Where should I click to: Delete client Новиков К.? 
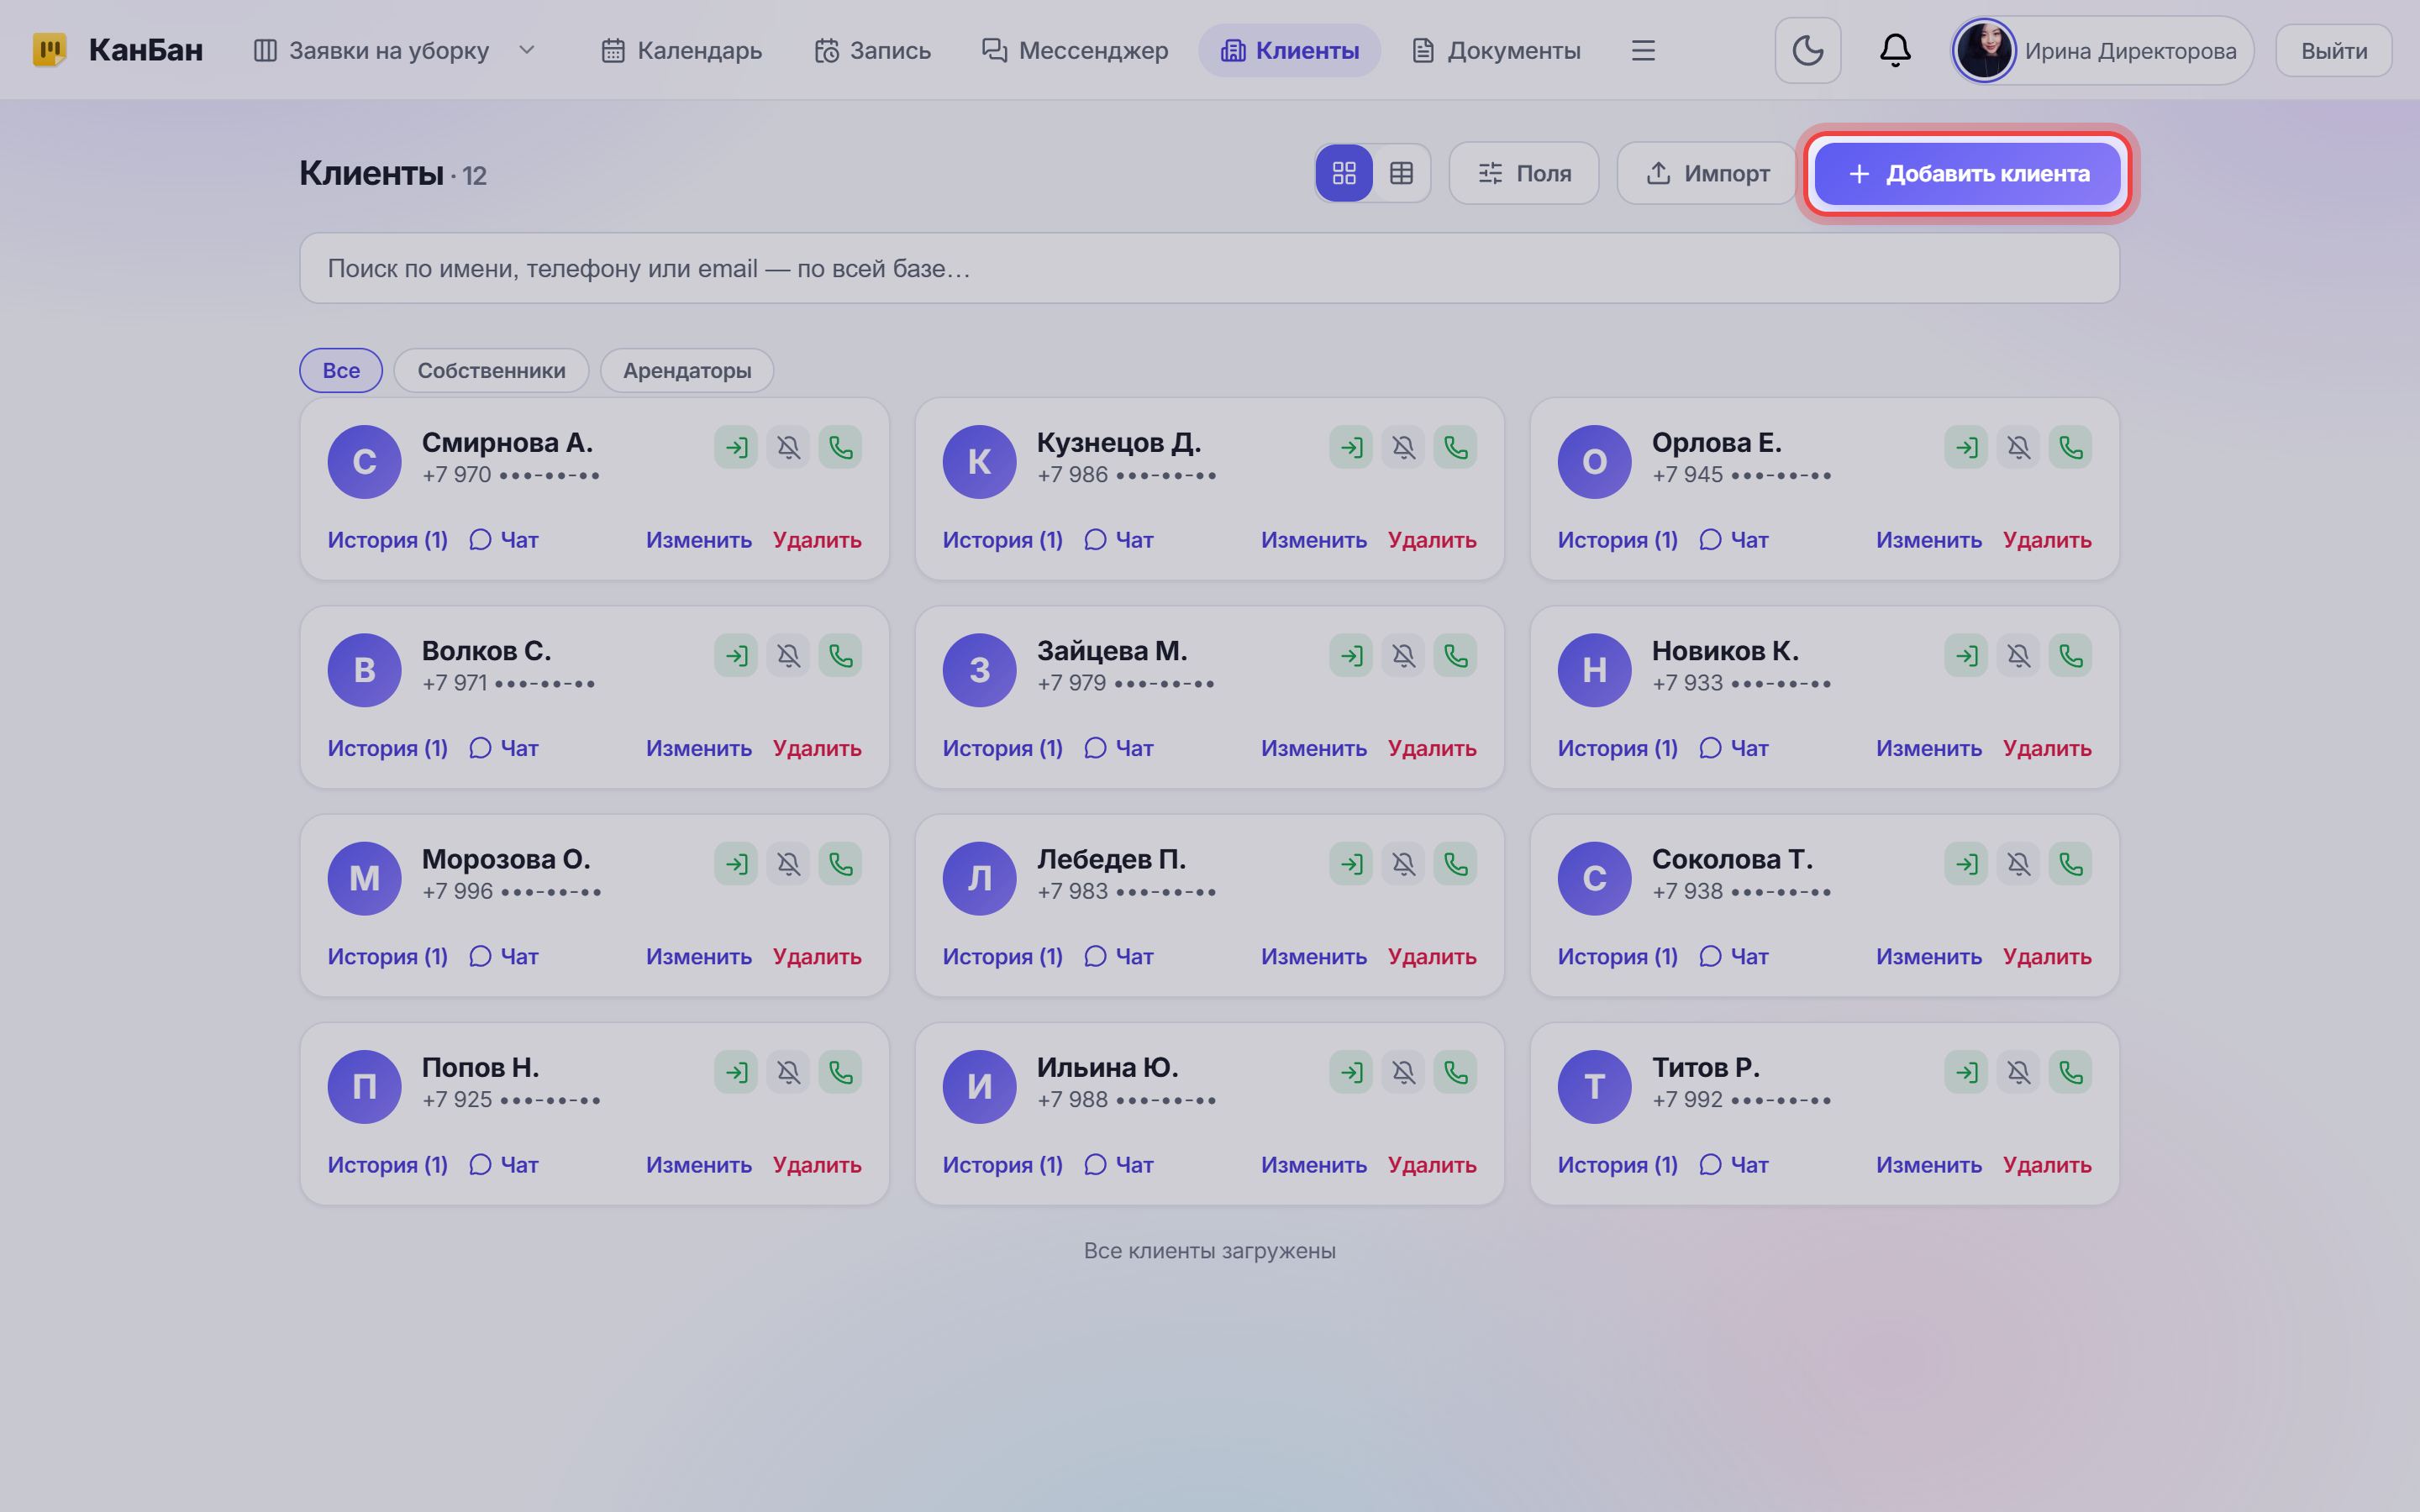point(2047,748)
